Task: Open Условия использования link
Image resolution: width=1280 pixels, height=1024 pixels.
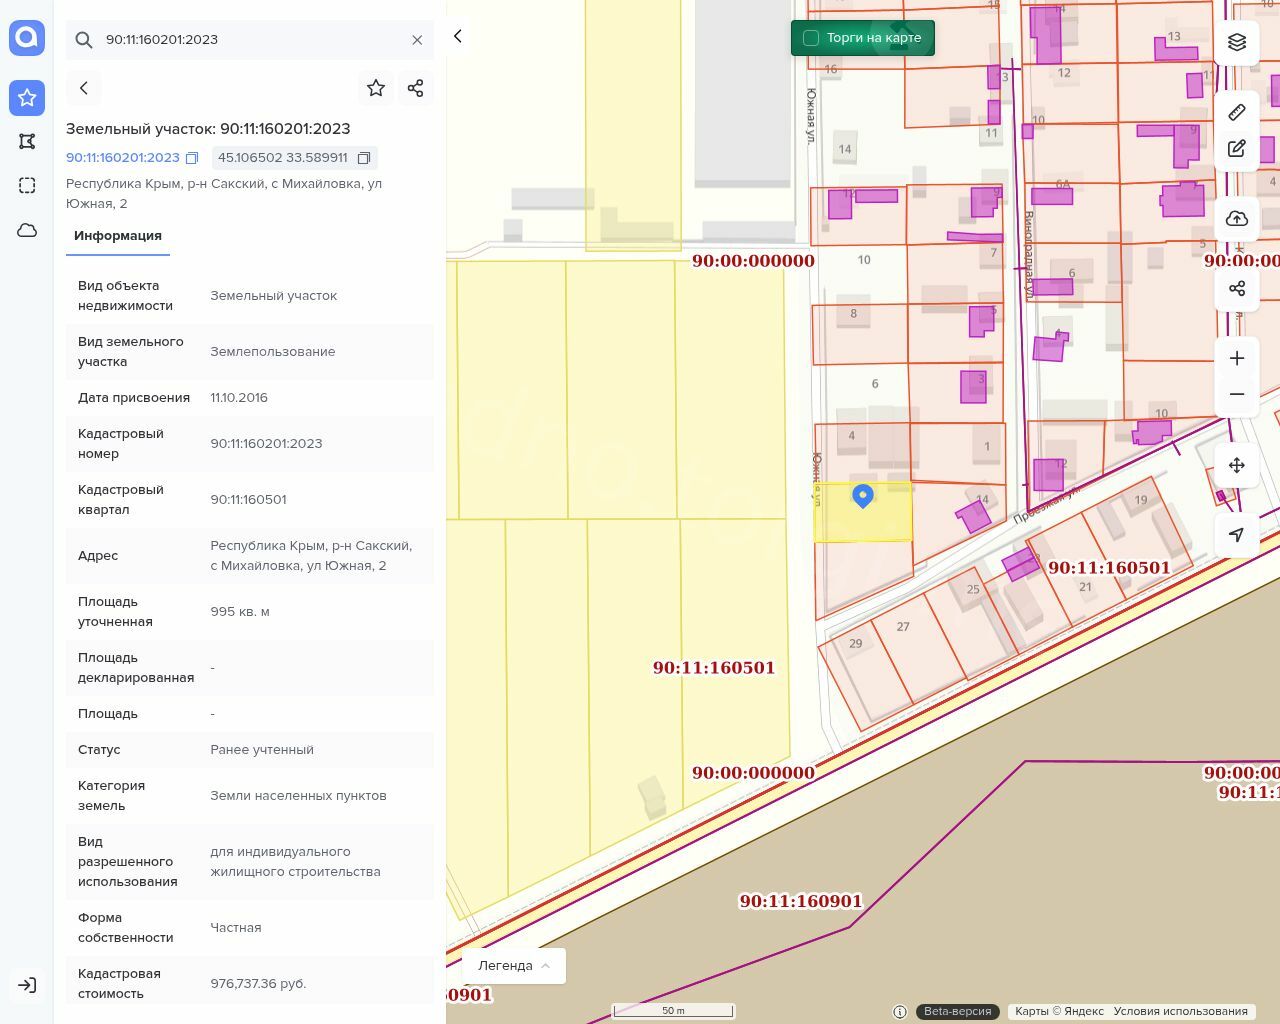Action: (1180, 1011)
